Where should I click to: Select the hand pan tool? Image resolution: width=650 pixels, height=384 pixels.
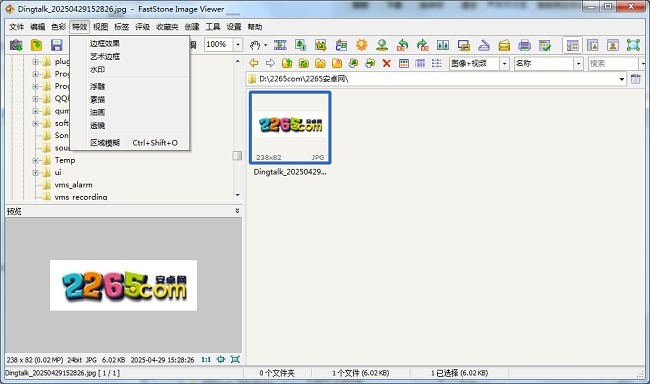(255, 45)
